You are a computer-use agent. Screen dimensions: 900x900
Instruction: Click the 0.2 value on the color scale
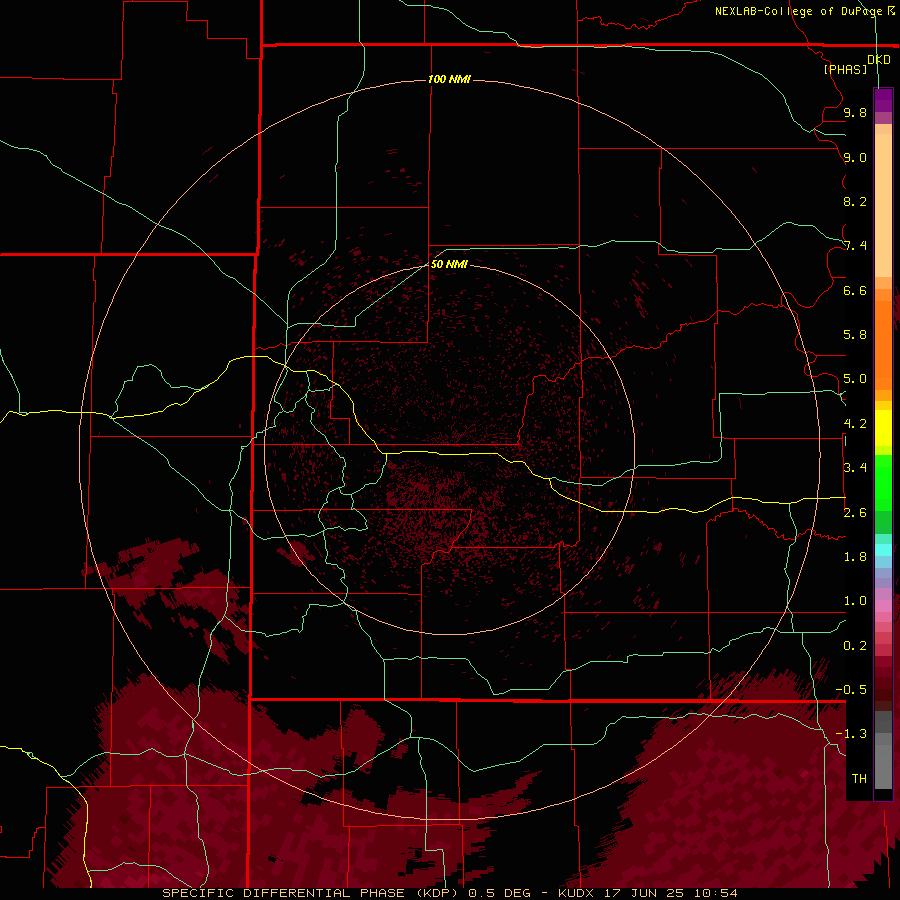tap(855, 646)
